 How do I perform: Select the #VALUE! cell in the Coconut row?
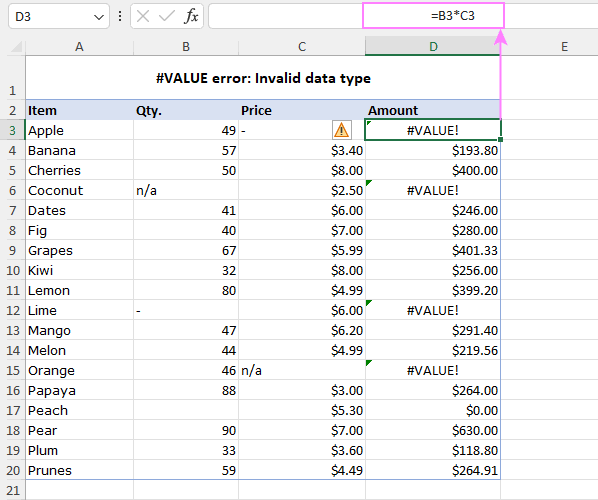(x=433, y=190)
